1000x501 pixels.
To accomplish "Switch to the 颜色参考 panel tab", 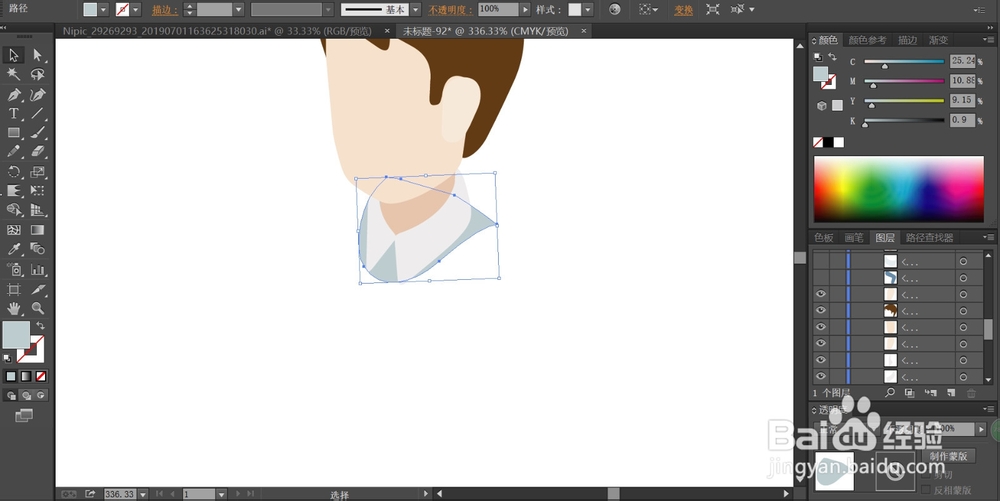I will pos(867,40).
